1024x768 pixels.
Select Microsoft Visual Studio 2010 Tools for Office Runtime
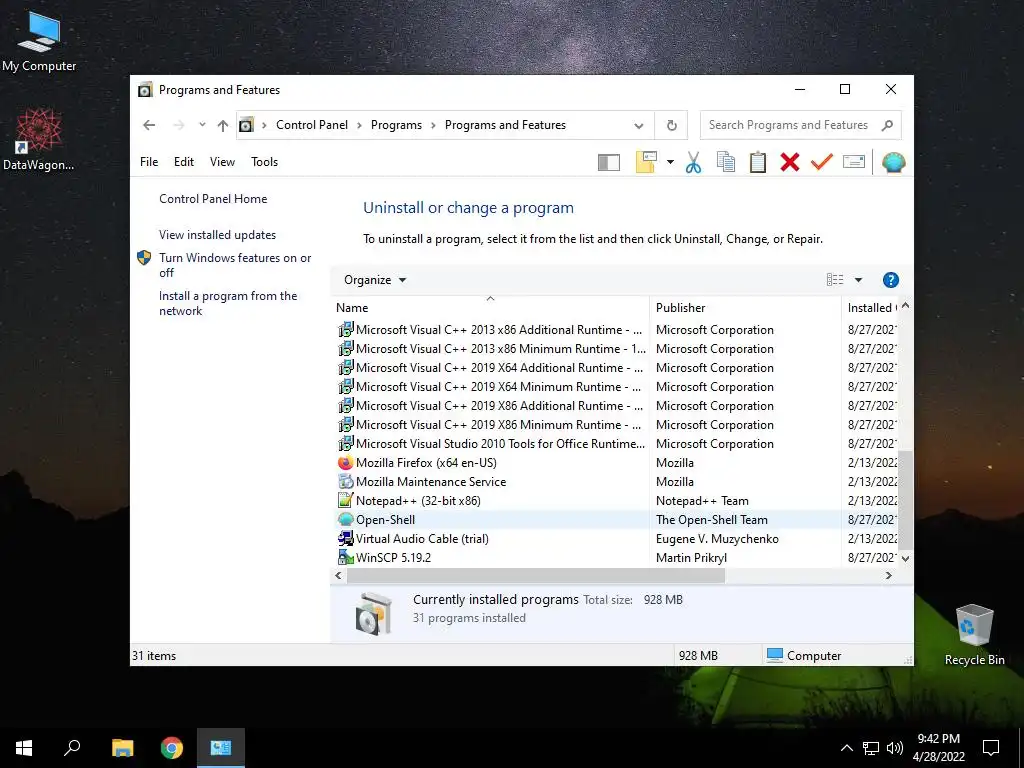tap(616, 443)
